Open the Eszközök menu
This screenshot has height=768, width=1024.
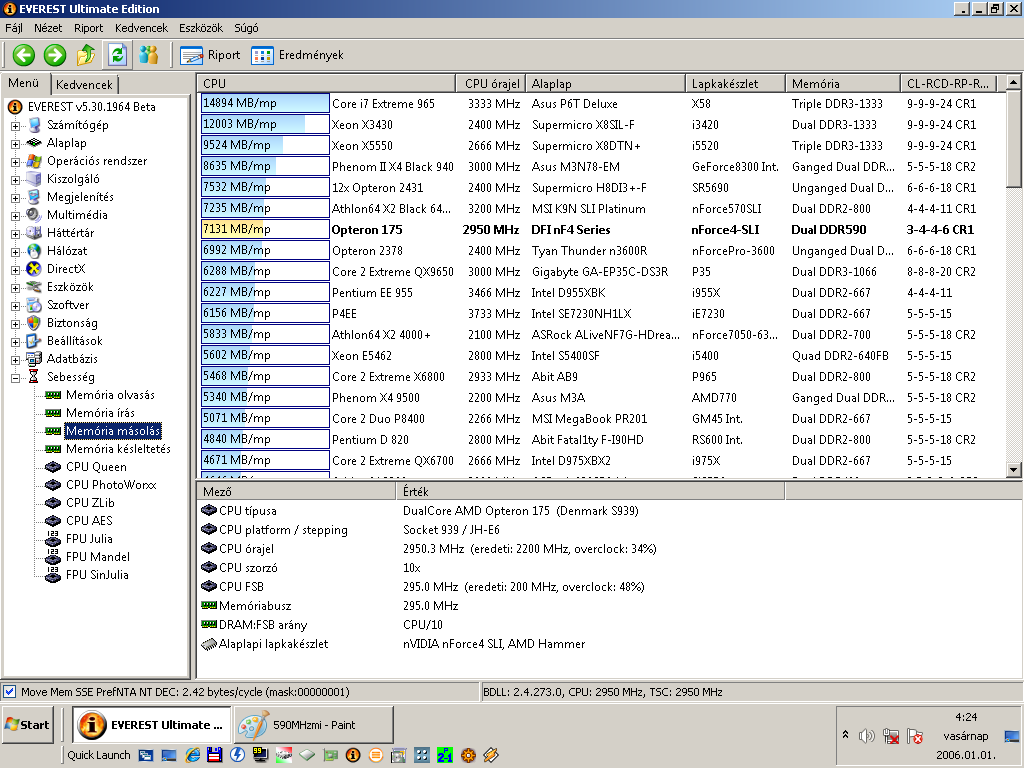[200, 28]
